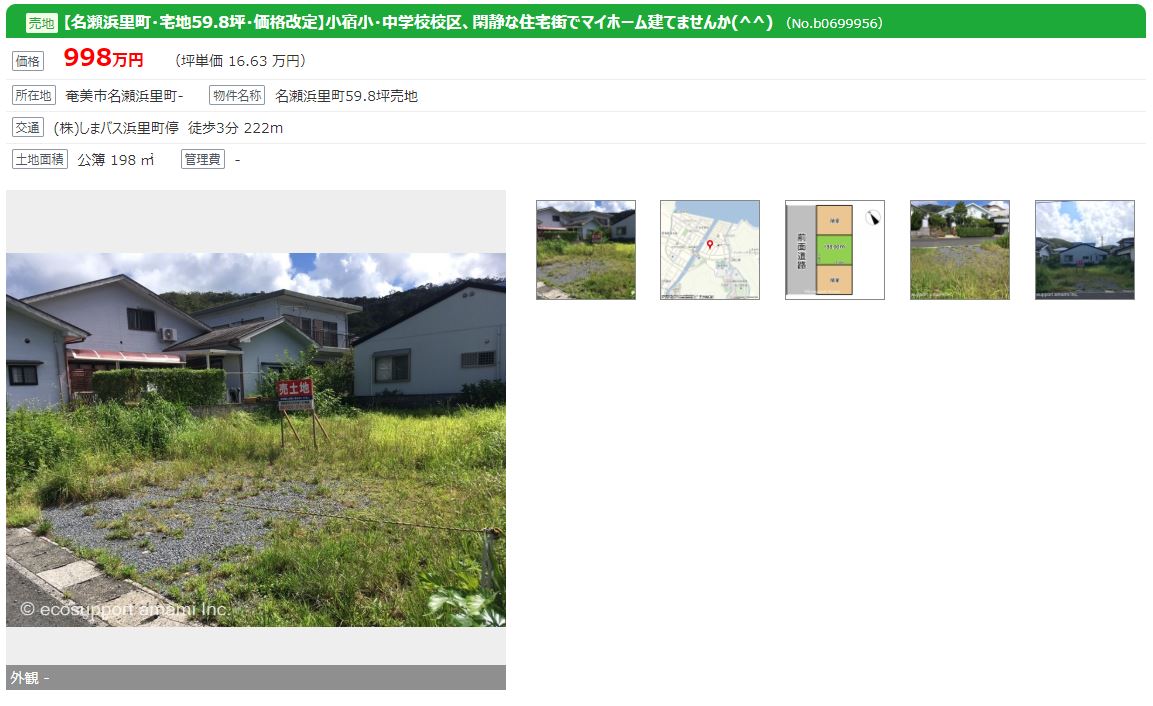Click the 所在地 label tag

coord(34,96)
